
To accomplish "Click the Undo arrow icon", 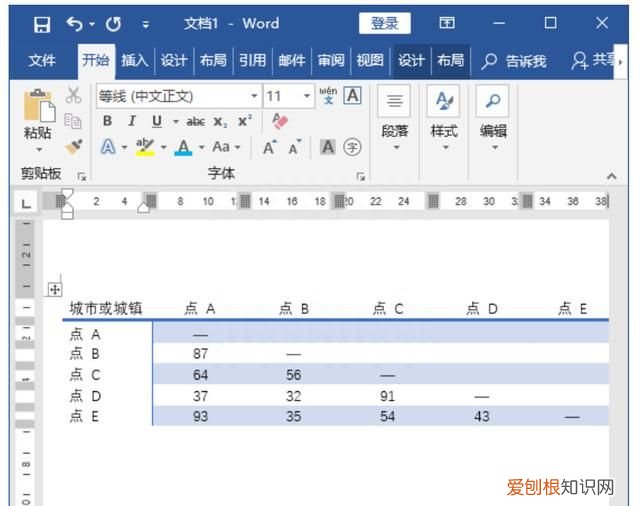I will [x=75, y=24].
